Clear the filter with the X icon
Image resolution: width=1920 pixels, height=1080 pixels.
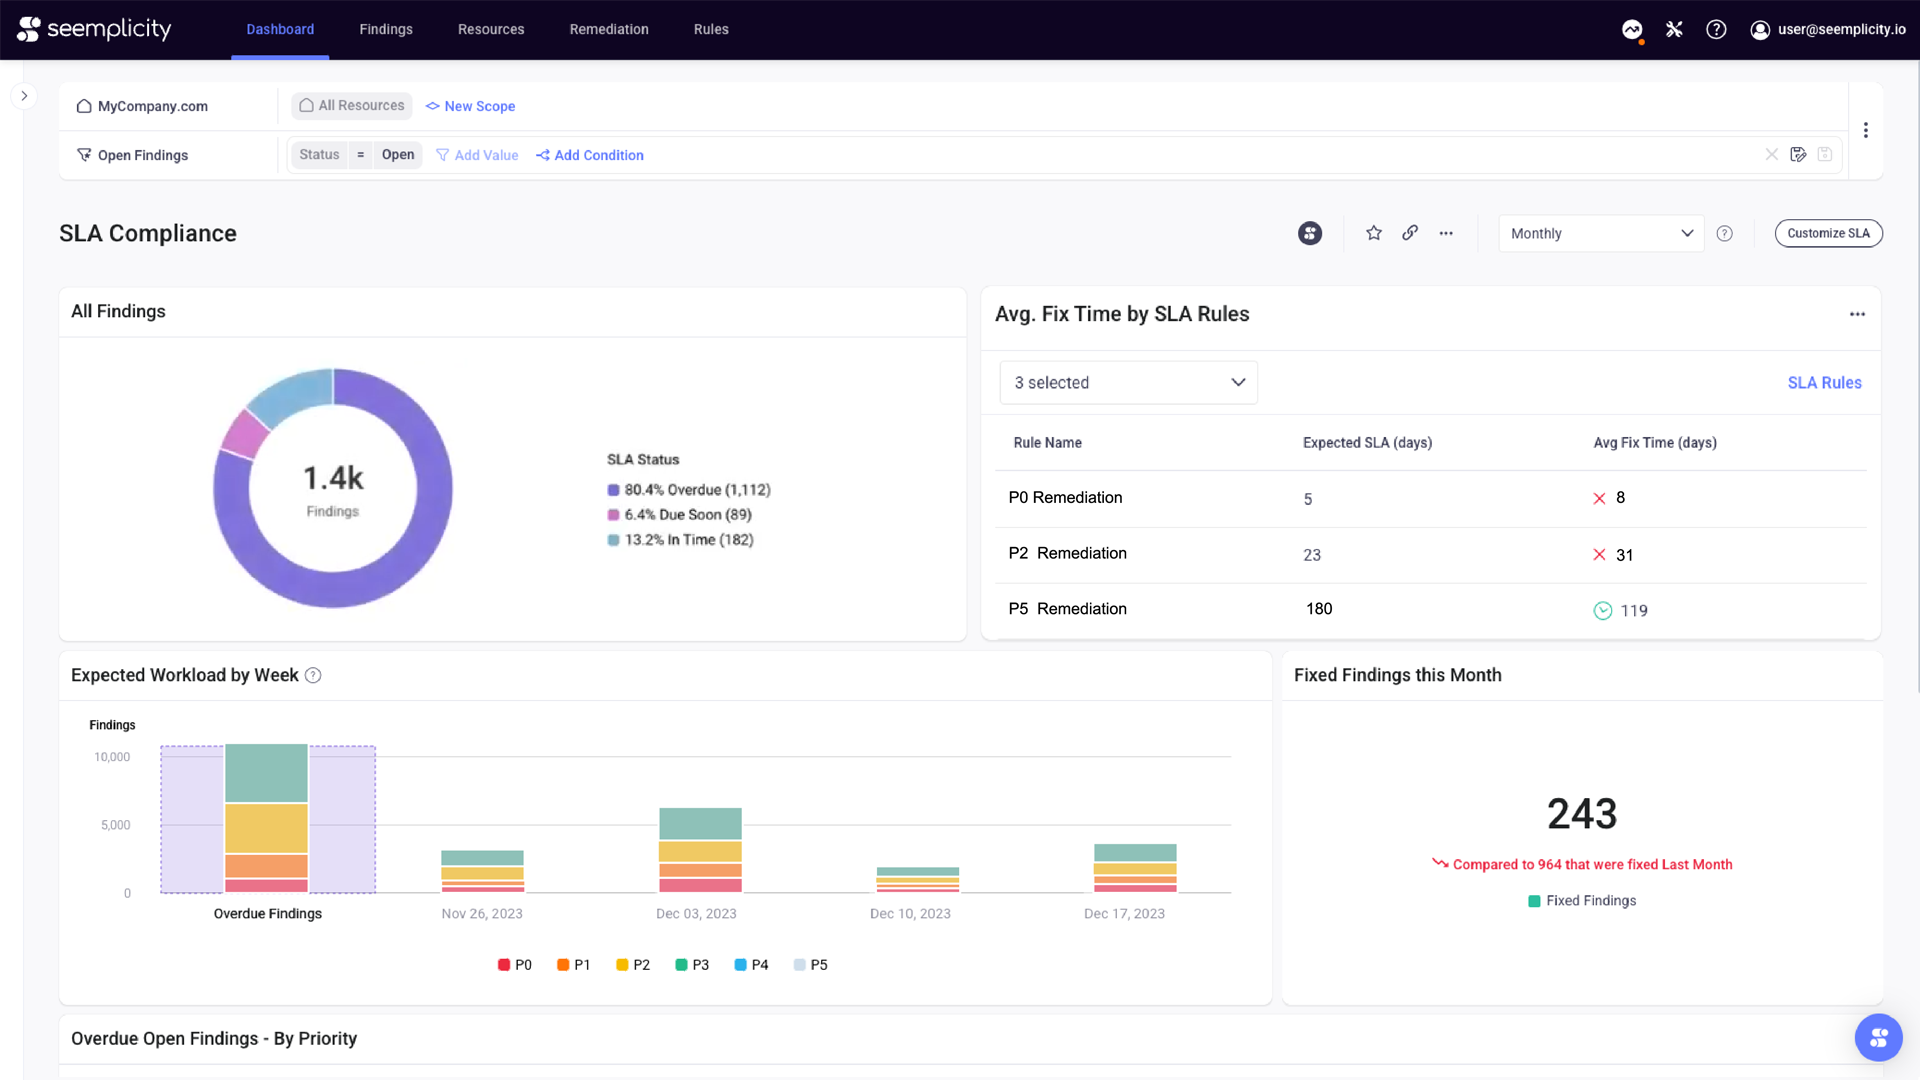click(x=1771, y=155)
